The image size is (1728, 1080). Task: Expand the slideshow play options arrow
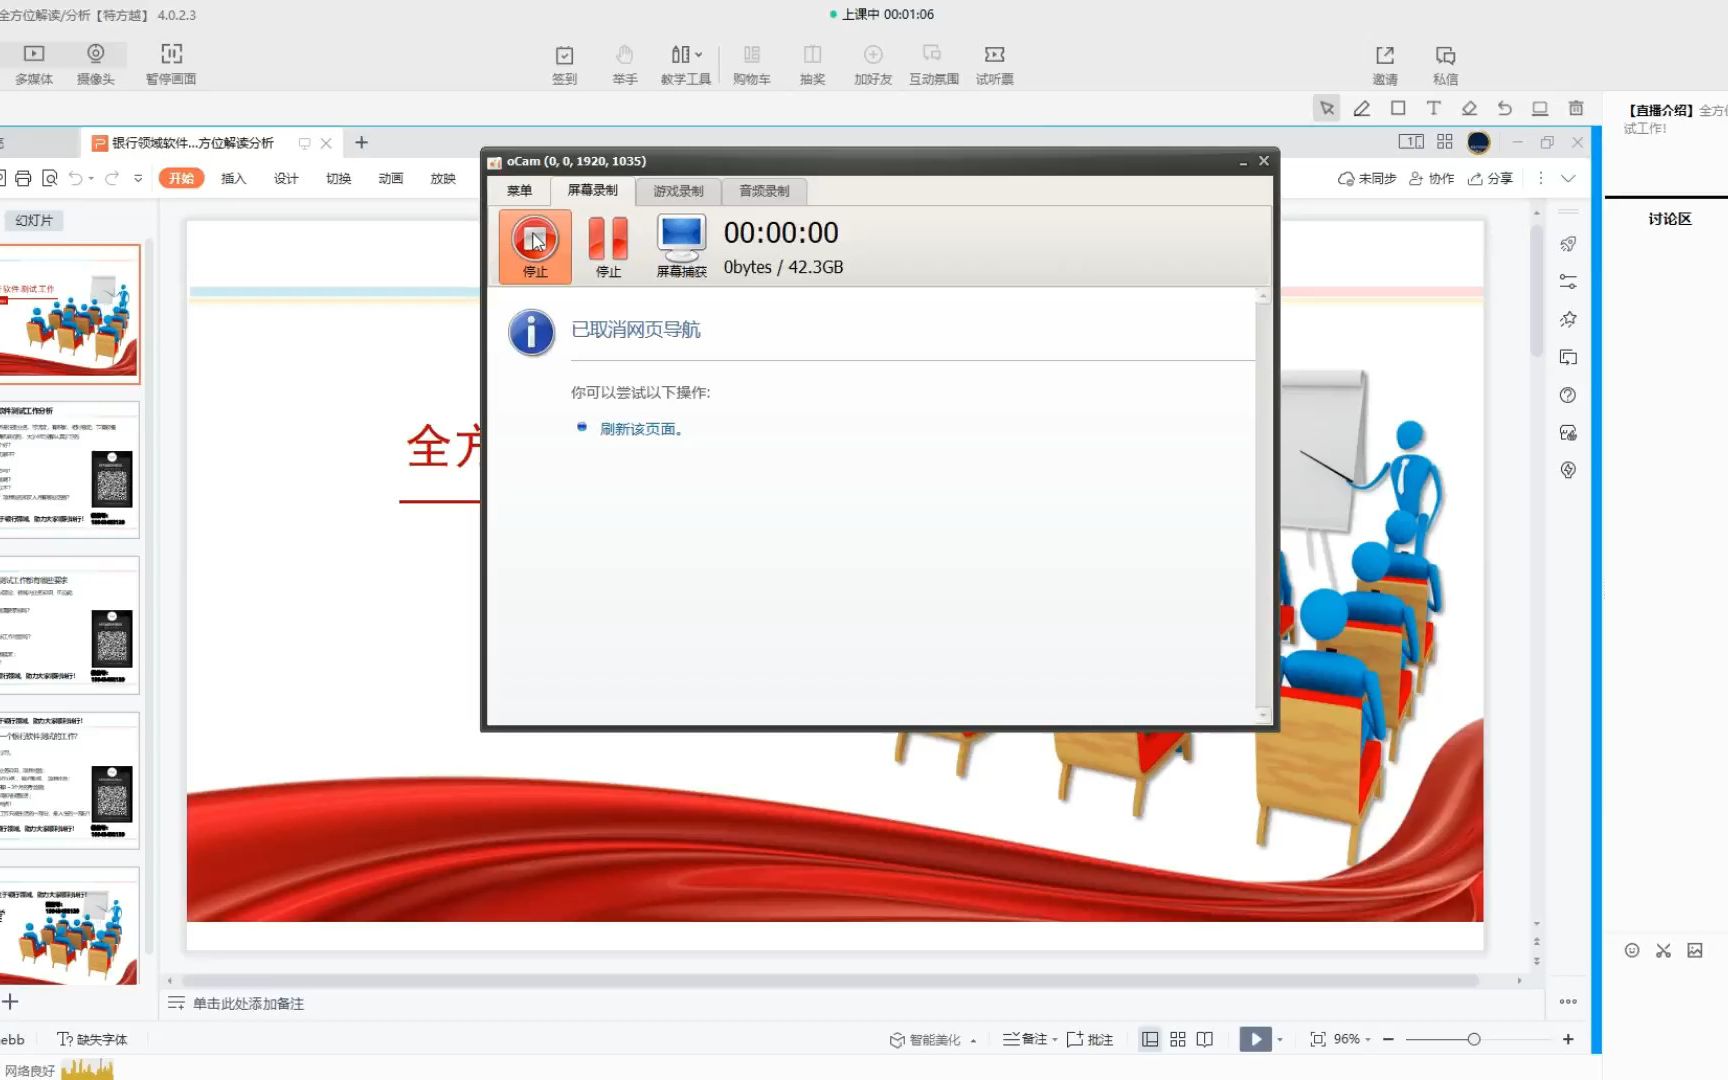pos(1280,1039)
